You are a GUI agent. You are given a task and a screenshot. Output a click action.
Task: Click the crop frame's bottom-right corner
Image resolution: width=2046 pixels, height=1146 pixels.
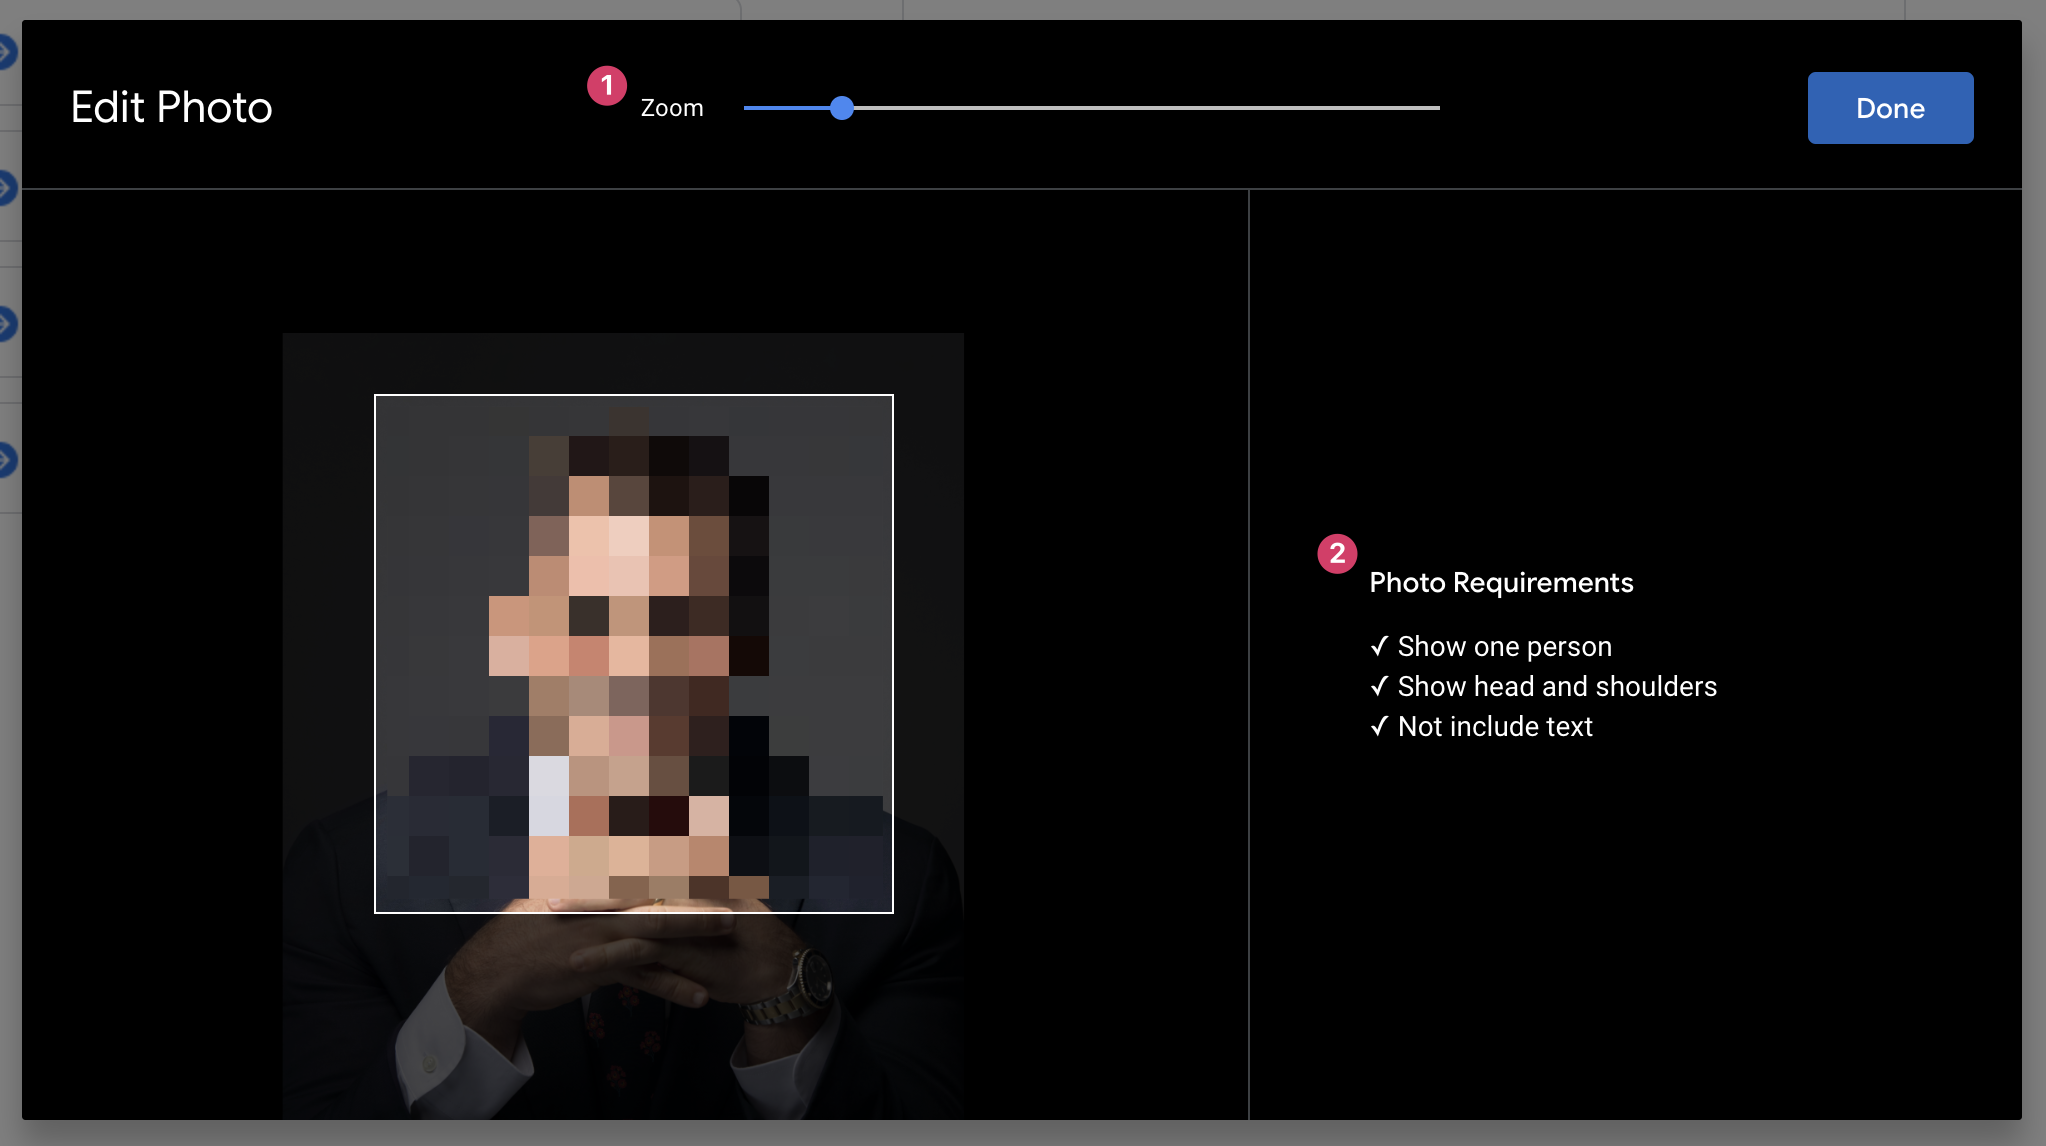892,912
